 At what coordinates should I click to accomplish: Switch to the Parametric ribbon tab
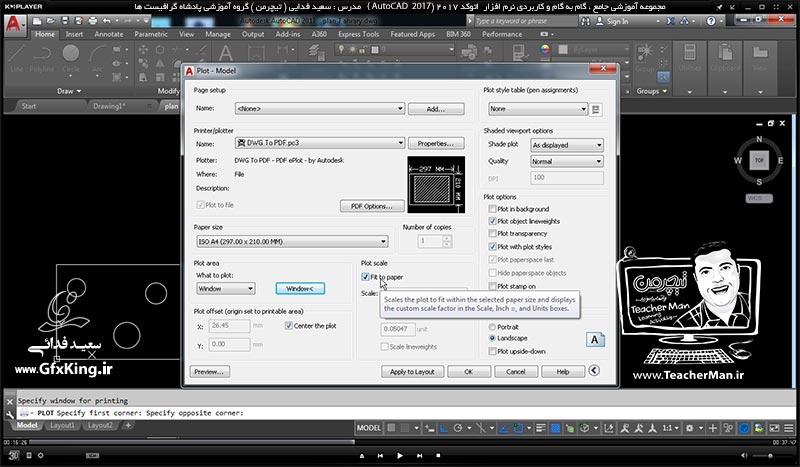(x=151, y=34)
